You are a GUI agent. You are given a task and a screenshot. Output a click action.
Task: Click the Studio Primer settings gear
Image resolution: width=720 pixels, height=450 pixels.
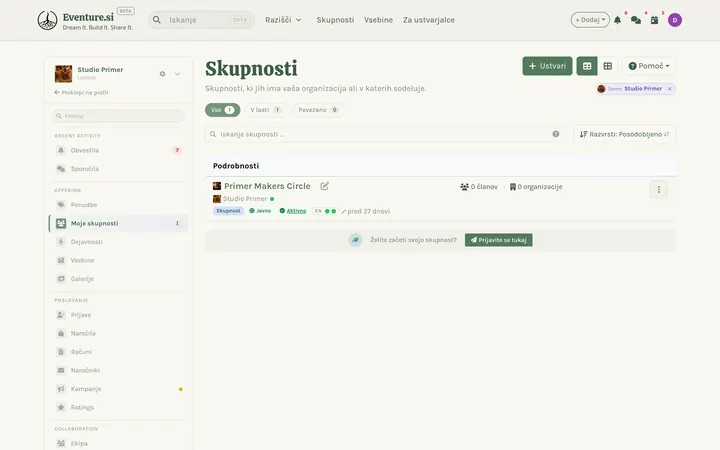pyautogui.click(x=162, y=74)
